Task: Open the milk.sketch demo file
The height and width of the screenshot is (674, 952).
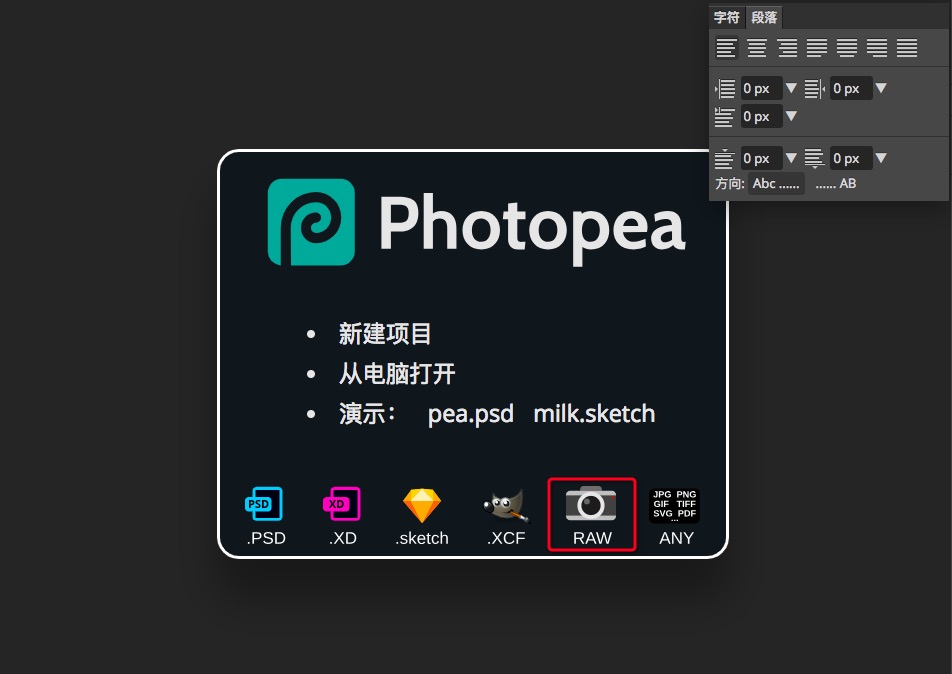Action: [x=594, y=414]
